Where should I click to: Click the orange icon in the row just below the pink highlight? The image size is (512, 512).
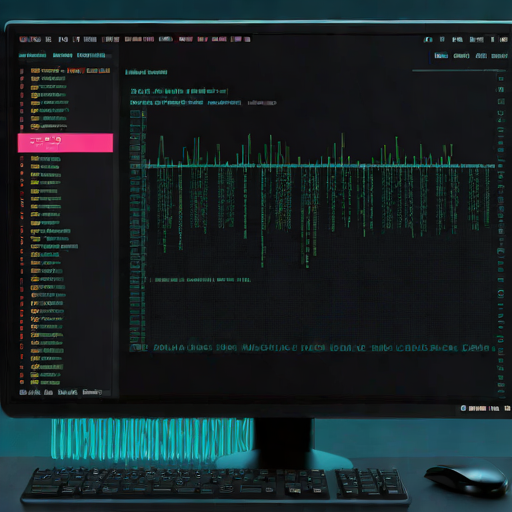35,159
